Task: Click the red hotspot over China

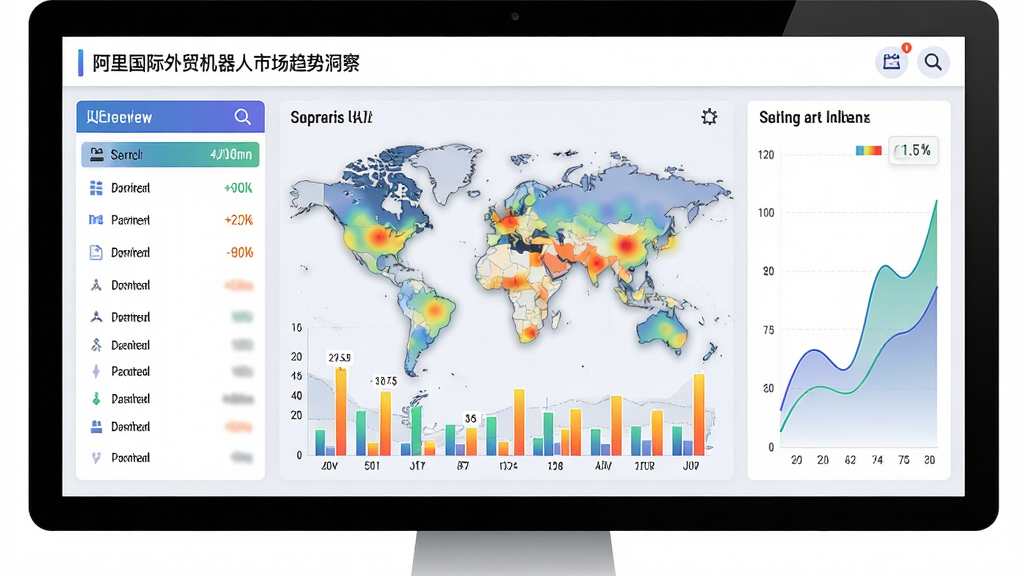Action: [626, 246]
